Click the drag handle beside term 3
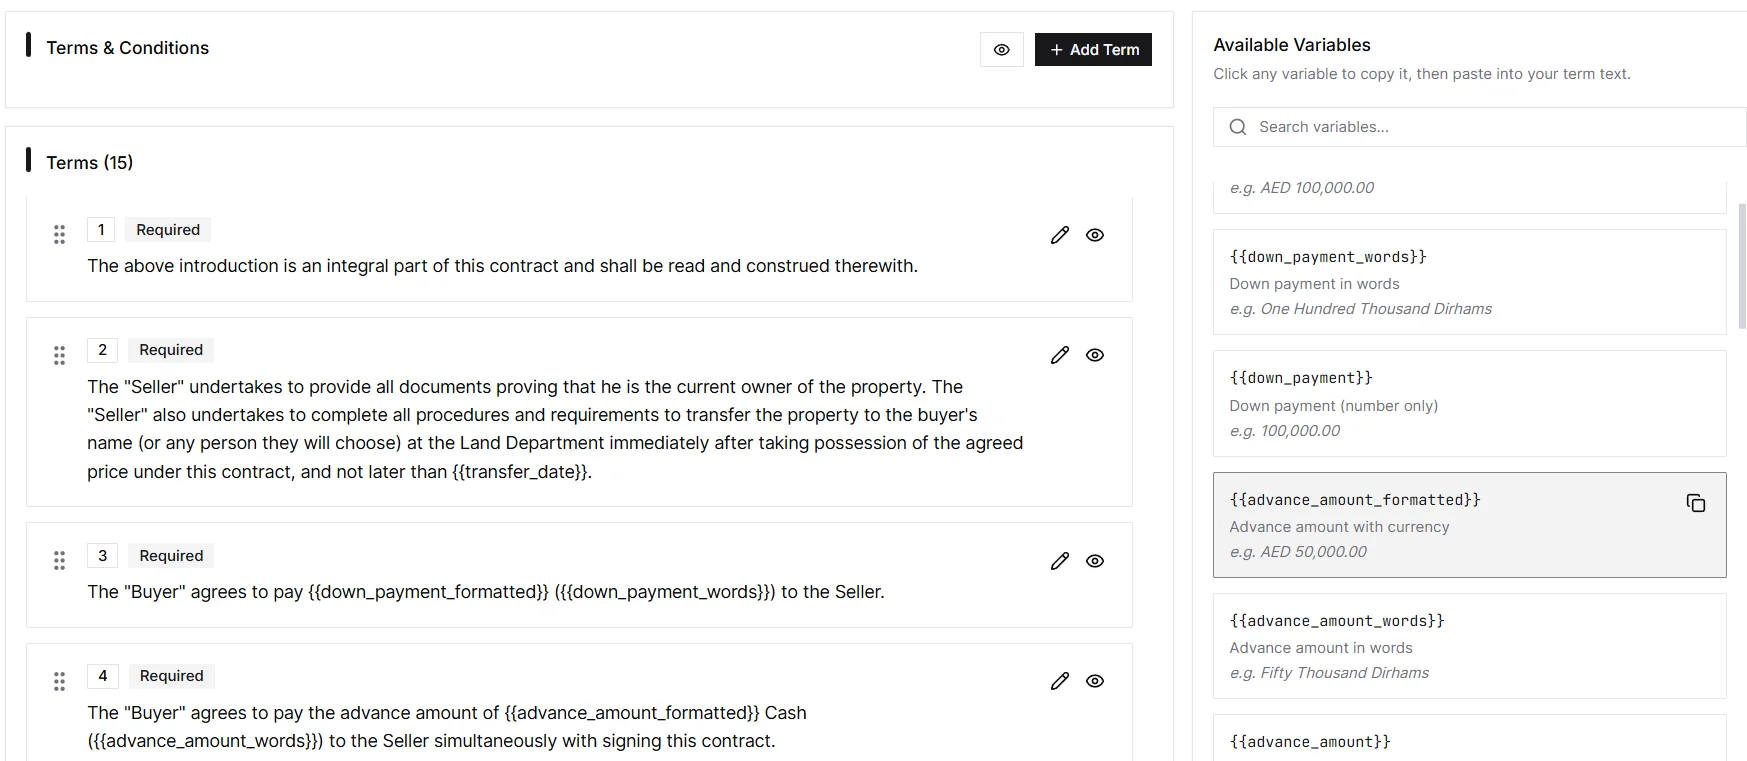The height and width of the screenshot is (761, 1747). tap(59, 560)
